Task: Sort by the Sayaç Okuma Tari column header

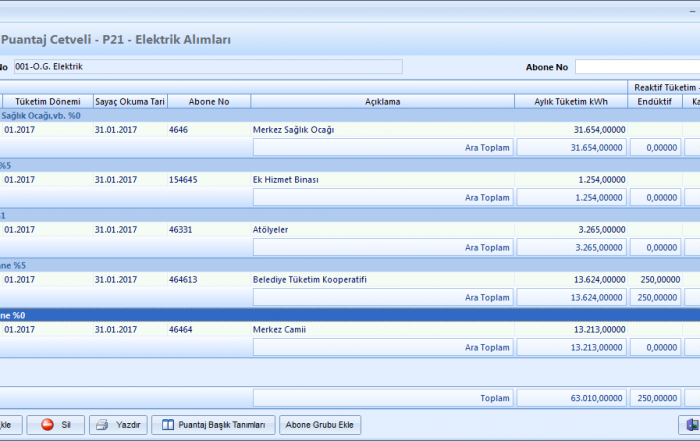Action: coord(128,101)
